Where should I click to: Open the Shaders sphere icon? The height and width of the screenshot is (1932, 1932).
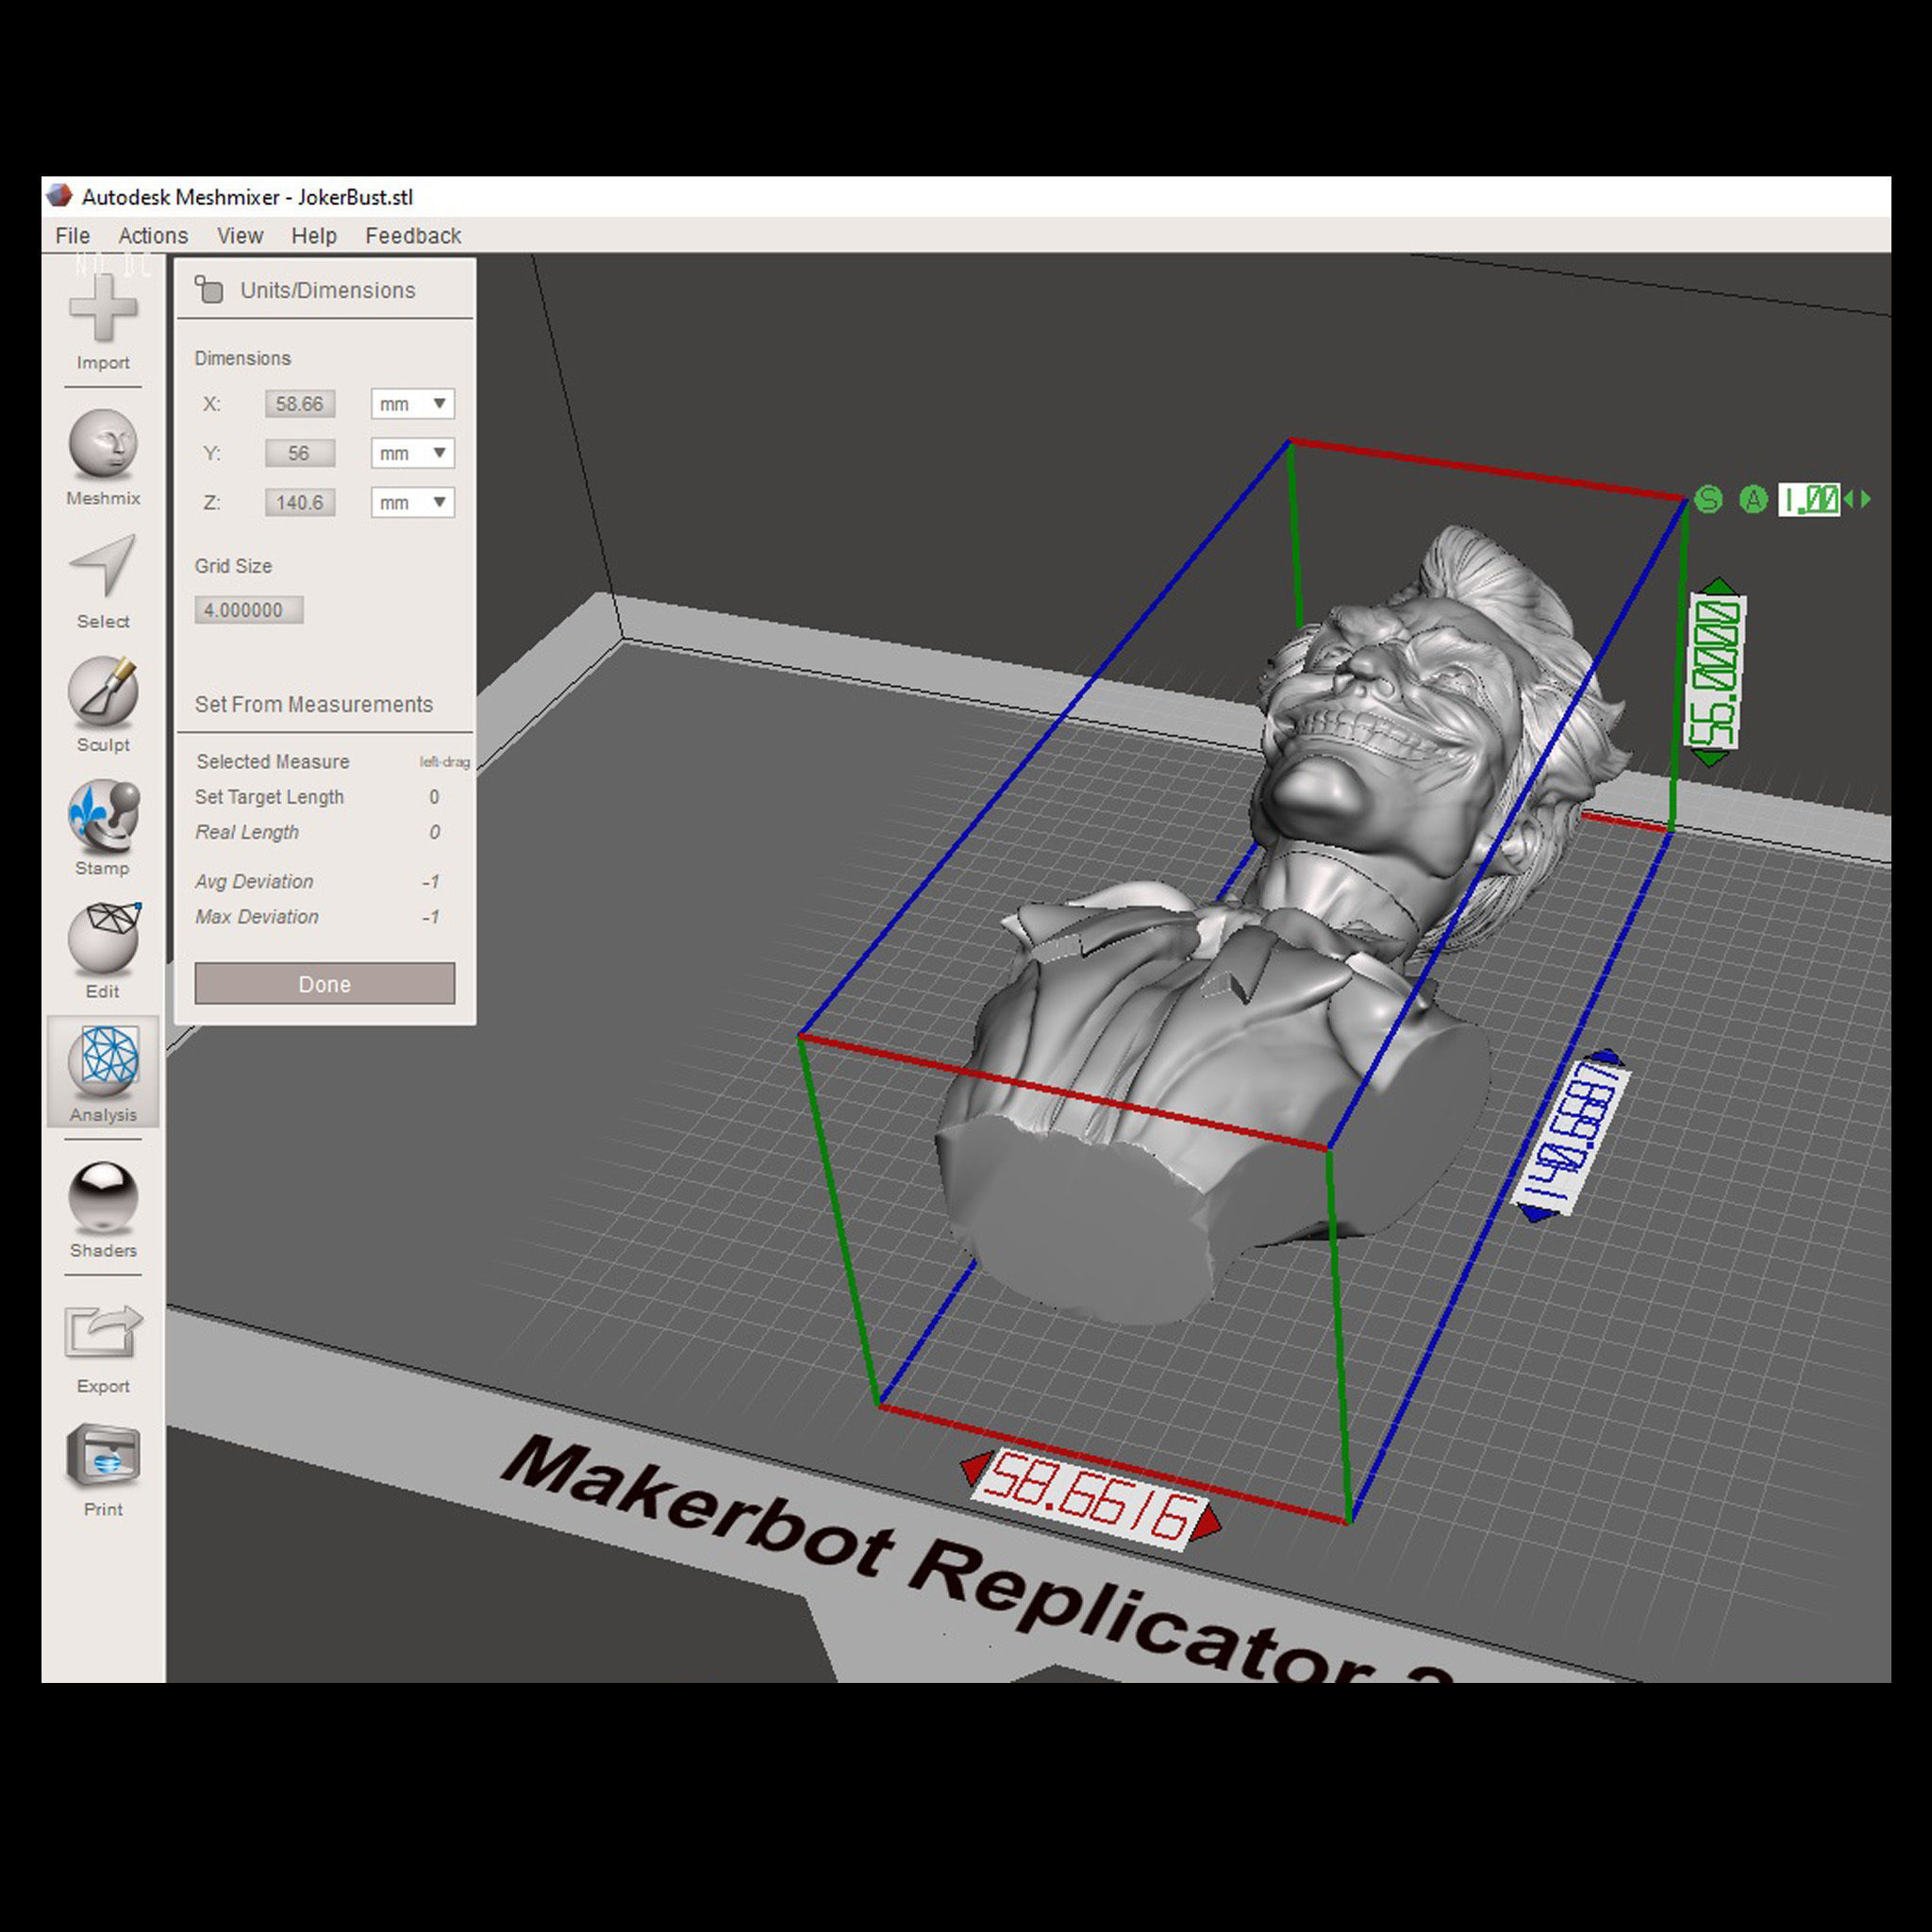click(103, 1197)
